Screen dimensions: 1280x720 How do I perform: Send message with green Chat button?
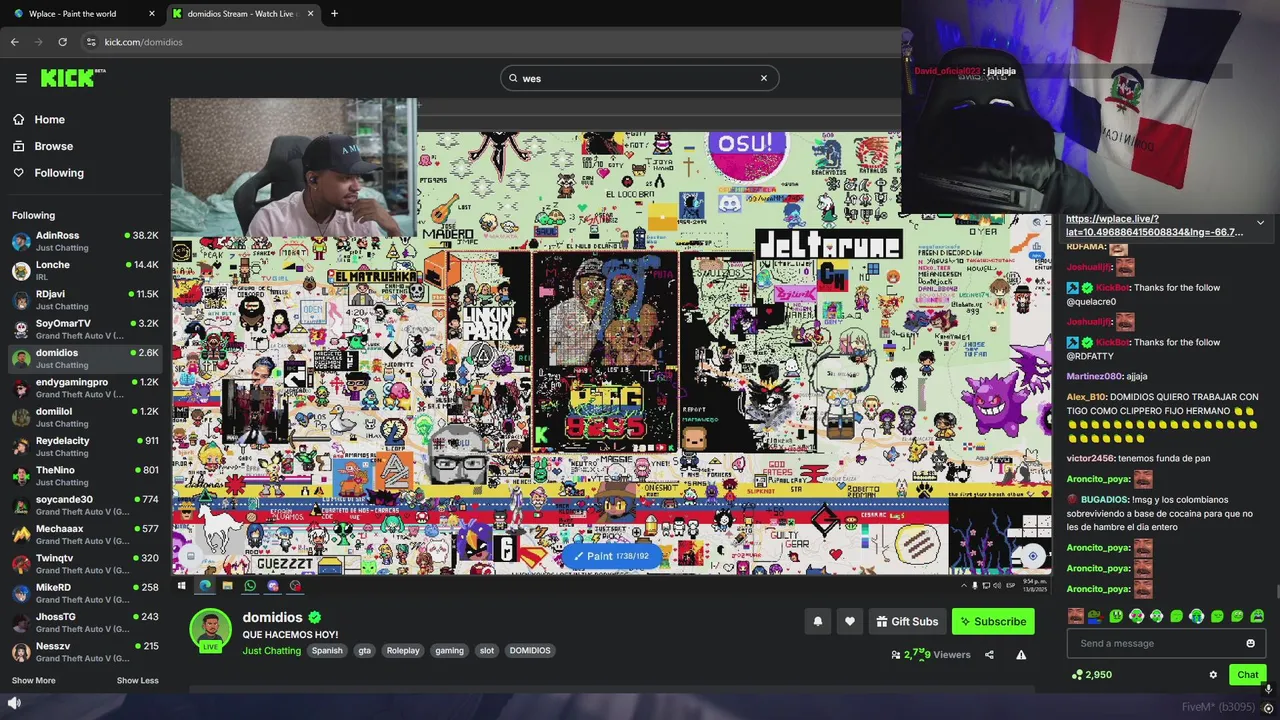click(1247, 675)
